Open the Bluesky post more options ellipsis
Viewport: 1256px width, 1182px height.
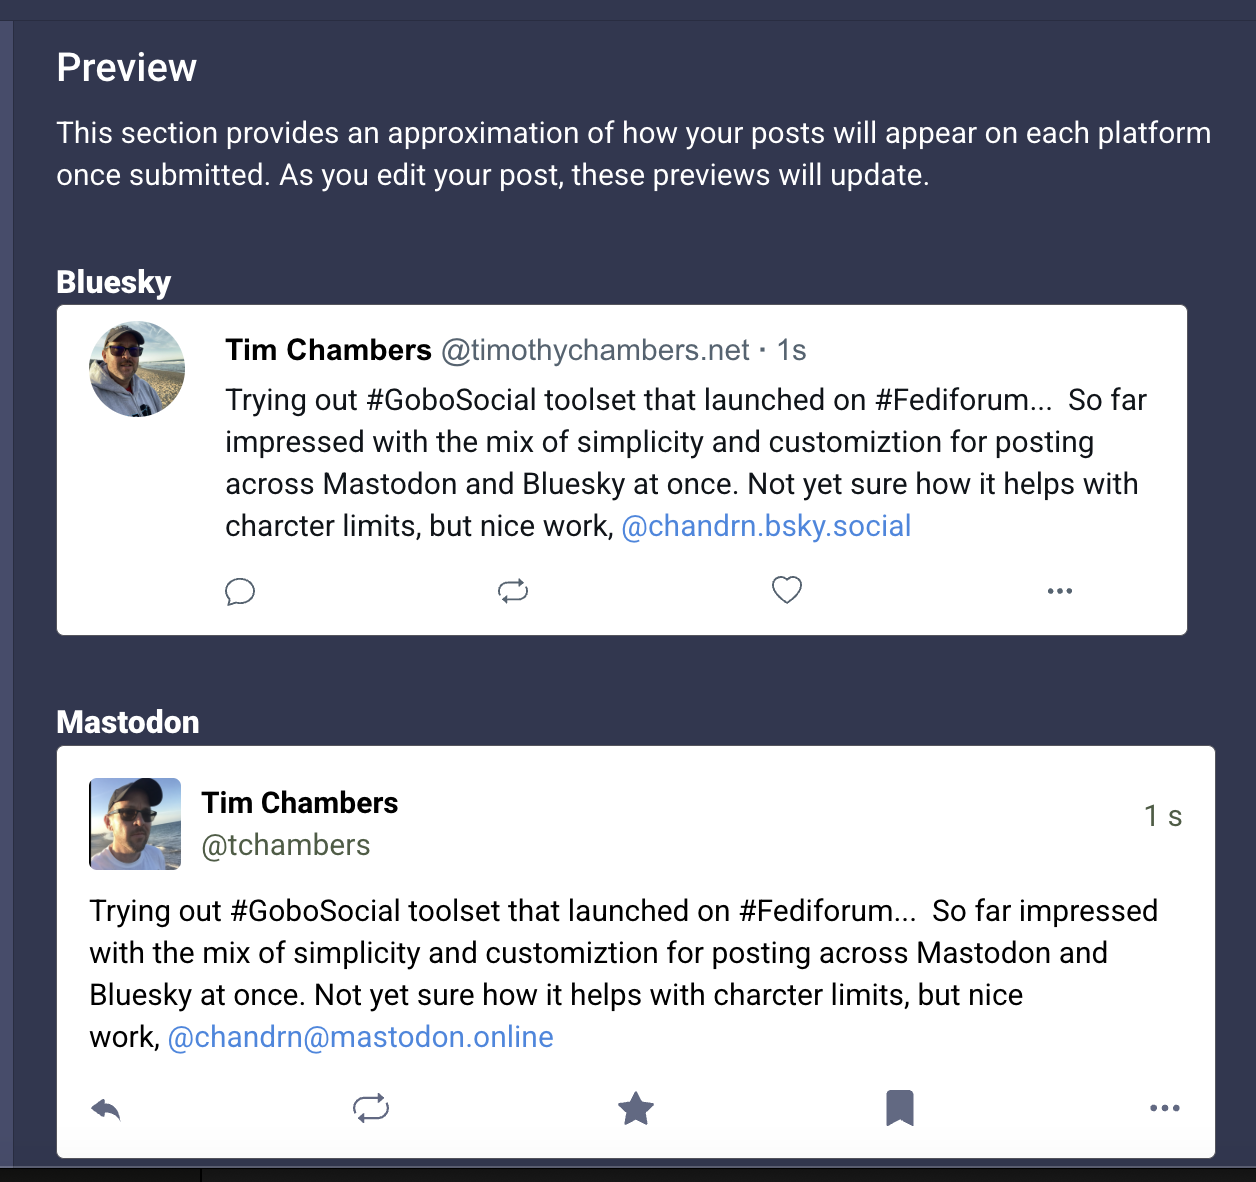pyautogui.click(x=1060, y=591)
